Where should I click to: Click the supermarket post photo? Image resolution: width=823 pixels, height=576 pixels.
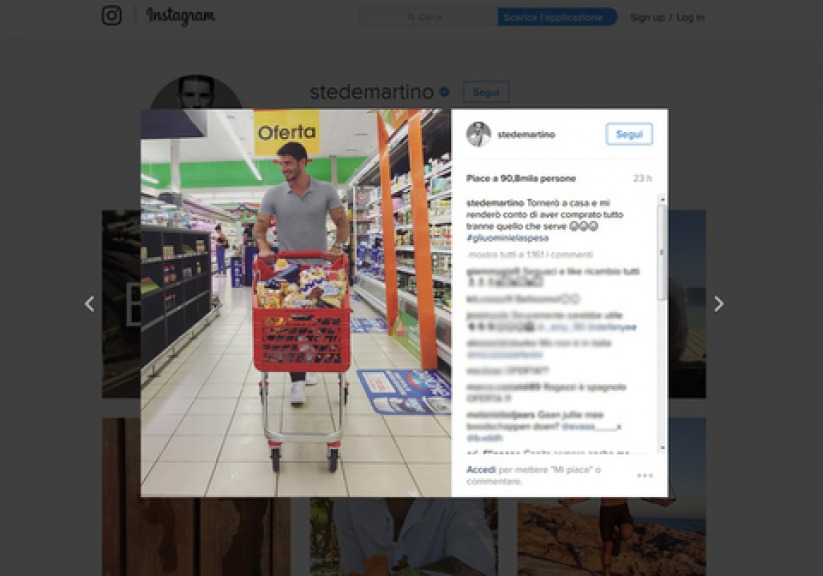[x=296, y=302]
